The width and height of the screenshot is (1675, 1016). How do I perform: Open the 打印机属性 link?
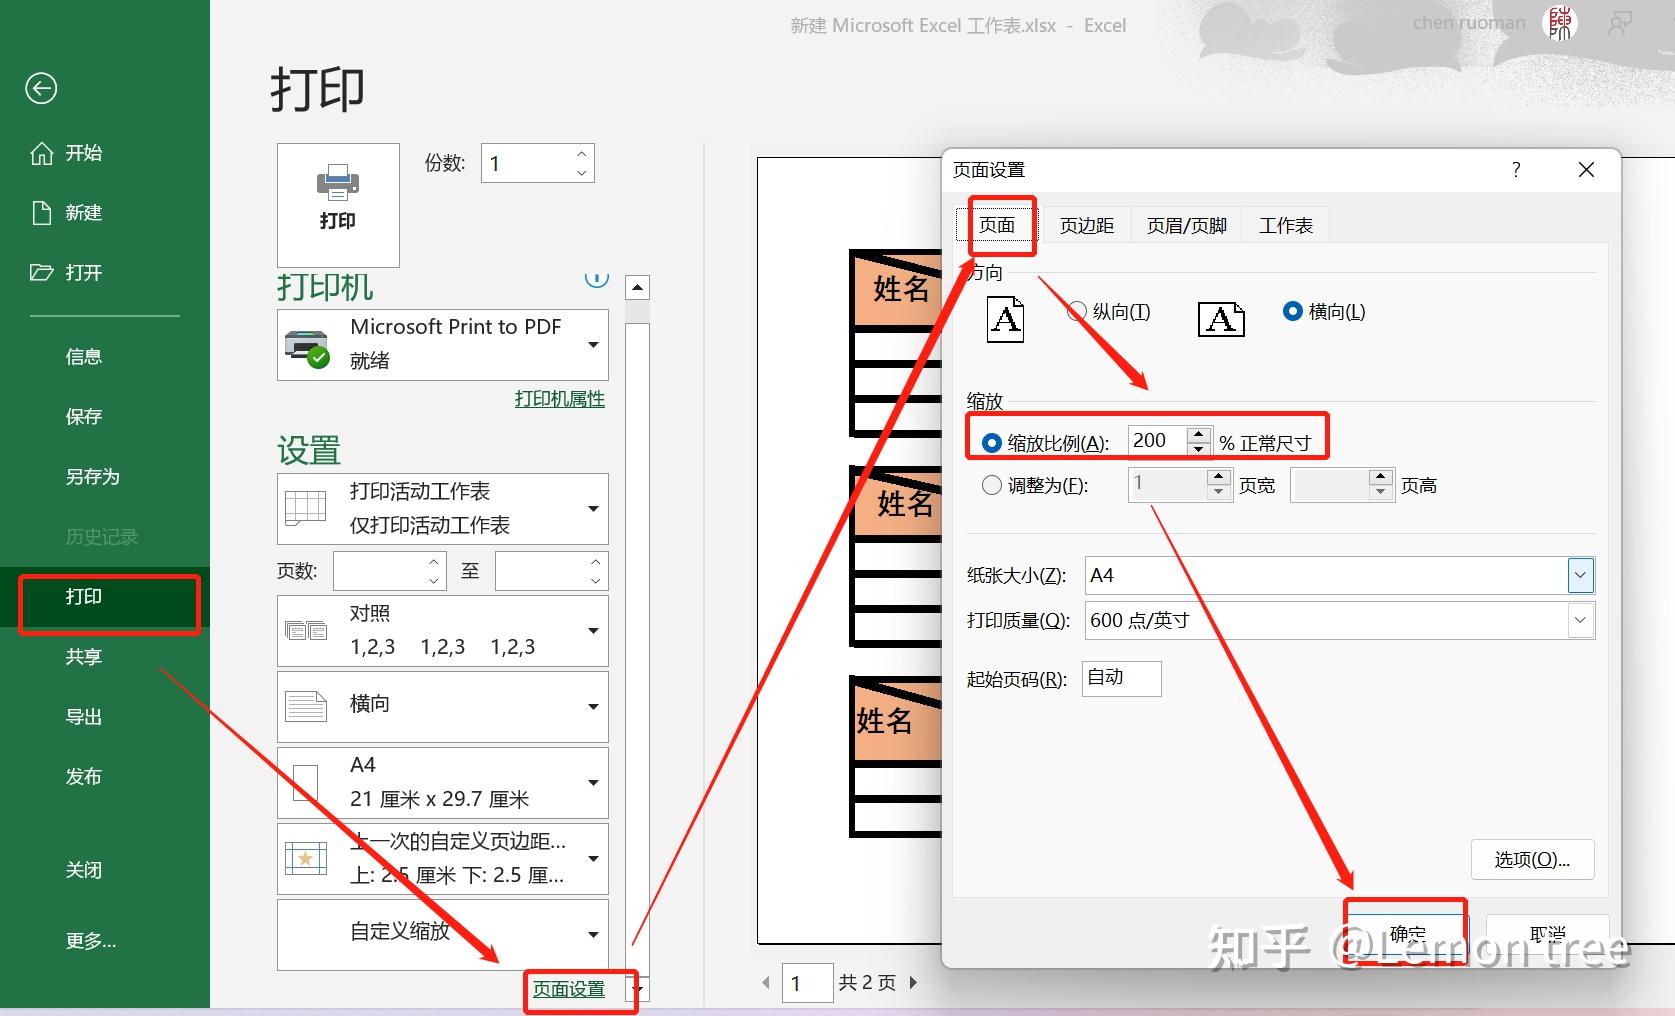[560, 399]
